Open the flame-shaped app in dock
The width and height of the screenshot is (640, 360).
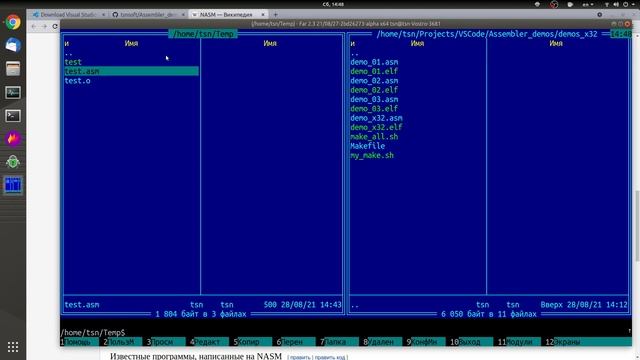click(13, 139)
